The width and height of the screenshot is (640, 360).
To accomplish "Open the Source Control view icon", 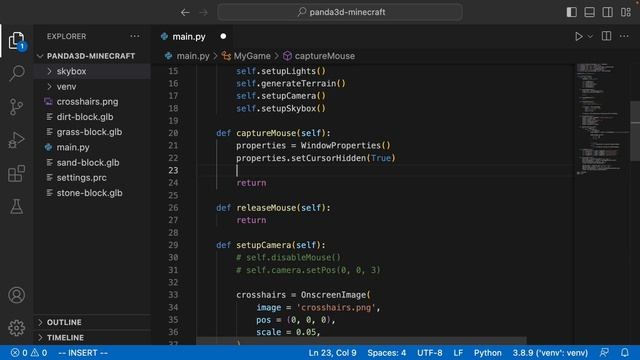I will 16,107.
